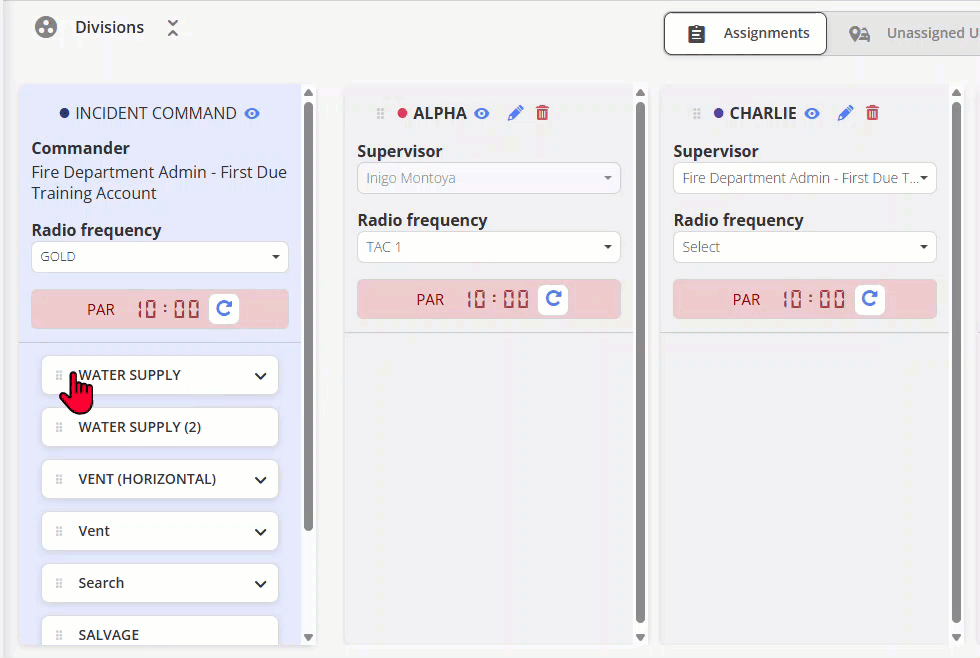Open the GOLD radio frequency dropdown
Viewport: 980px width, 658px height.
(160, 257)
